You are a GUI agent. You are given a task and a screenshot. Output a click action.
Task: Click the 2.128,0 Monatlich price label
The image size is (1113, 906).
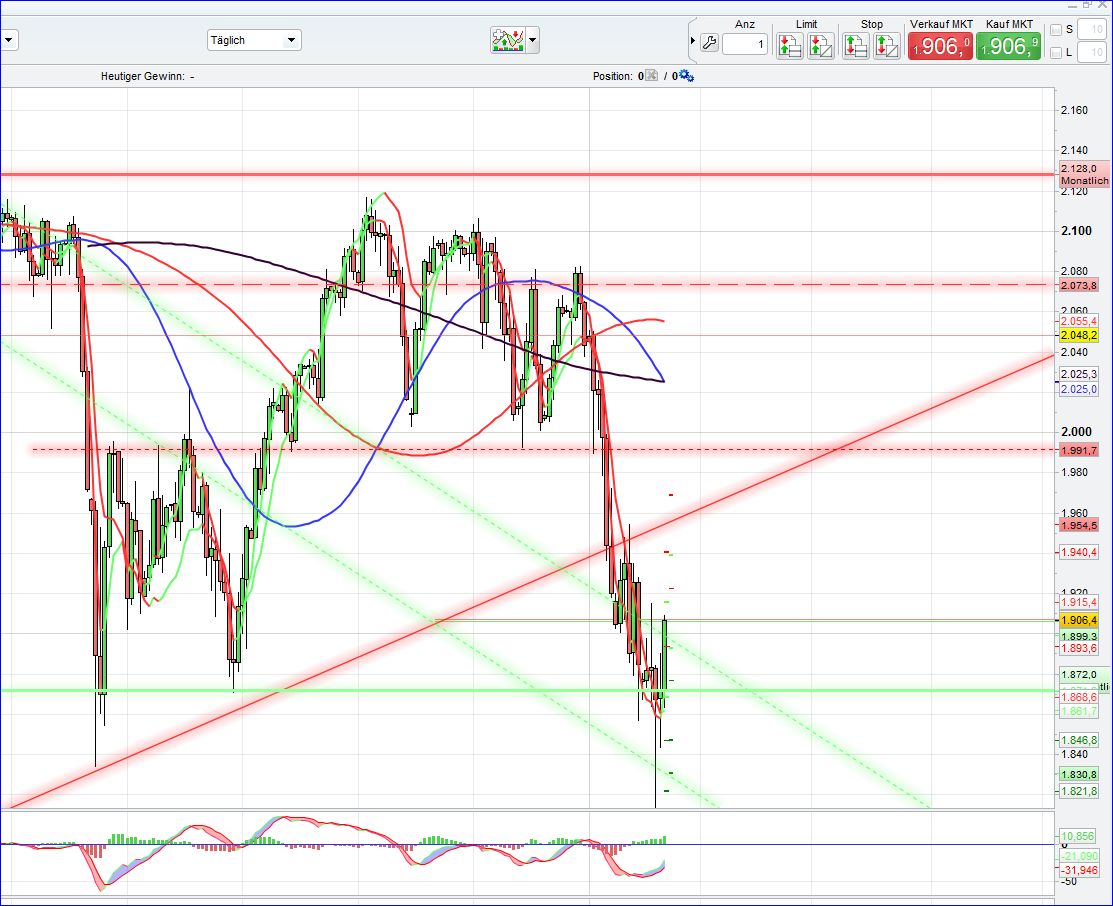[1084, 175]
